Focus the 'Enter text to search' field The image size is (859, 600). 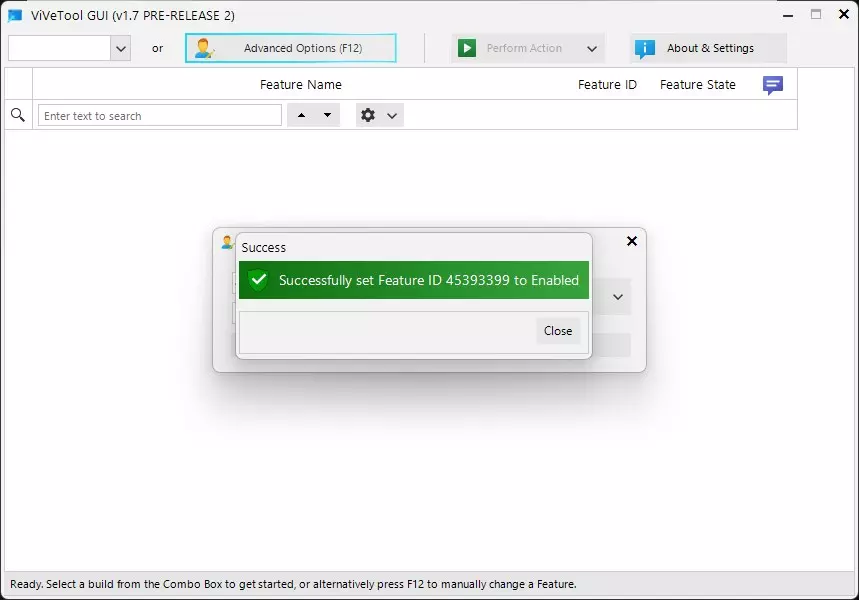point(159,116)
